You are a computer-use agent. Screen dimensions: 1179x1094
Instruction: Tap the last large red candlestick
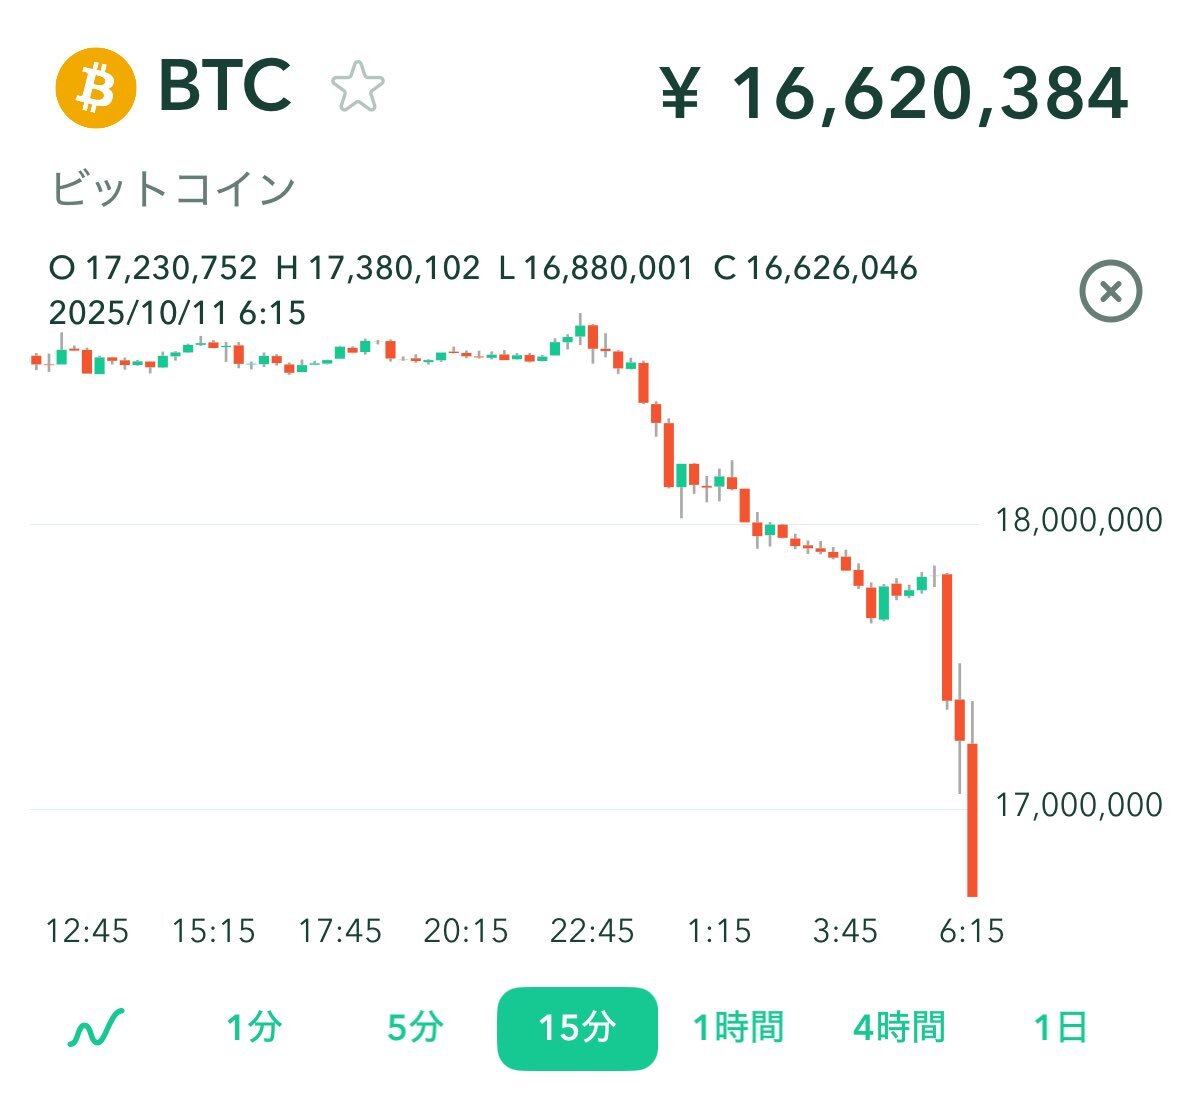pyautogui.click(x=971, y=818)
